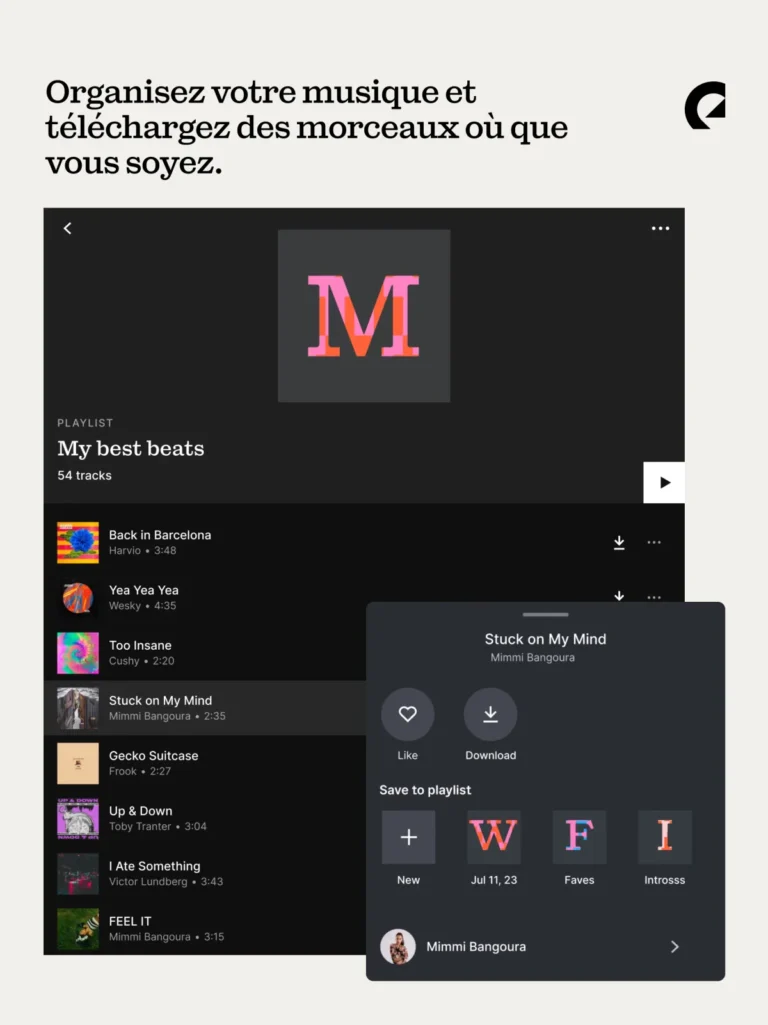Select Too Insane track cover
The image size is (768, 1025).
point(78,652)
